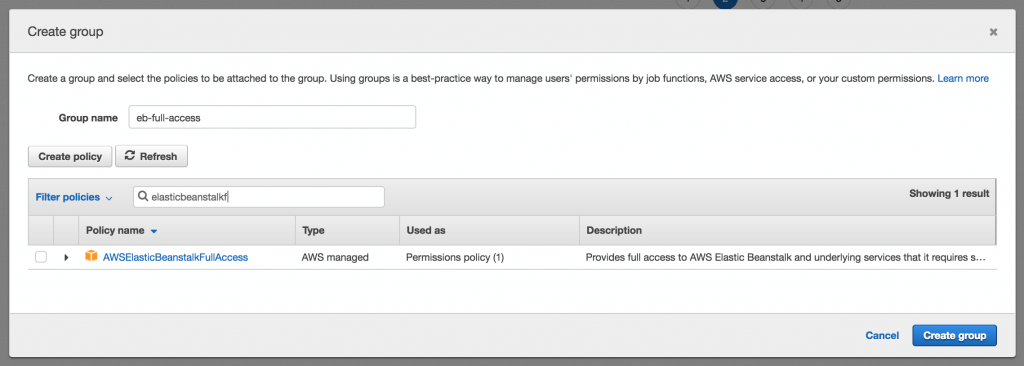Expand the AWSElasticBeanstalkFullAccess policy row
The image size is (1024, 366).
click(66, 258)
